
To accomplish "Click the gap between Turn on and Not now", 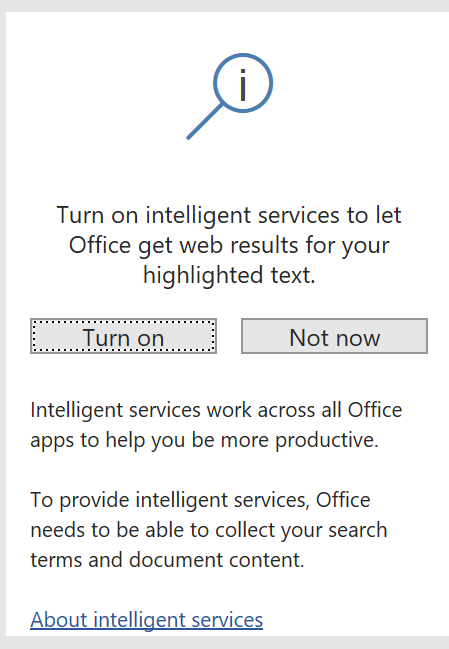I will click(229, 336).
